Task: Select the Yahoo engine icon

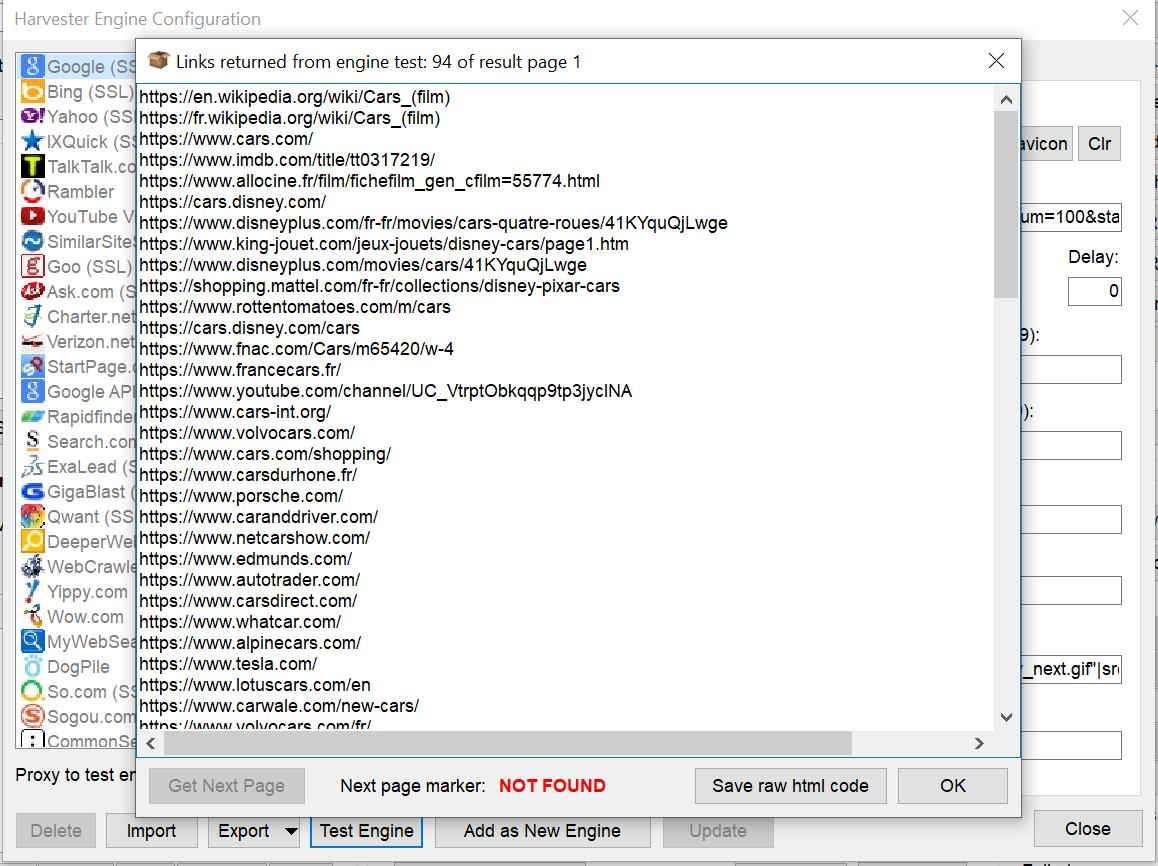Action: click(32, 117)
